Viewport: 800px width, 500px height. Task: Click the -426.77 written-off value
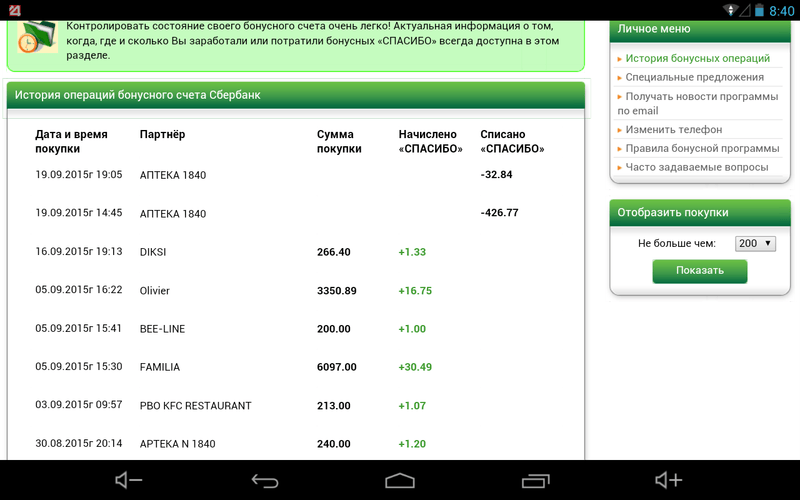[x=499, y=213]
